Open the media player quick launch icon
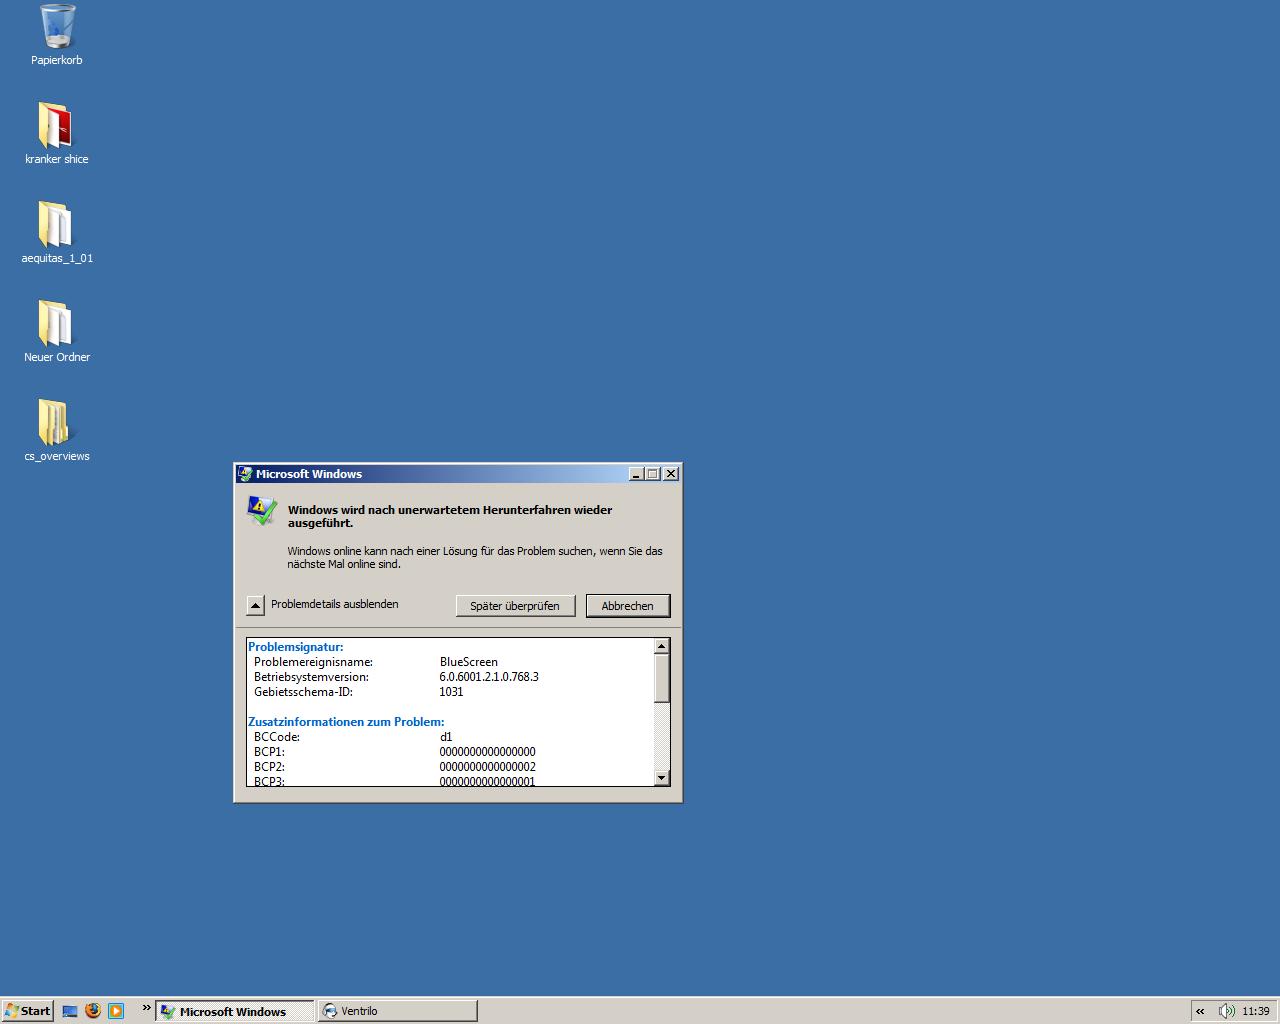The height and width of the screenshot is (1024, 1280). click(116, 1011)
